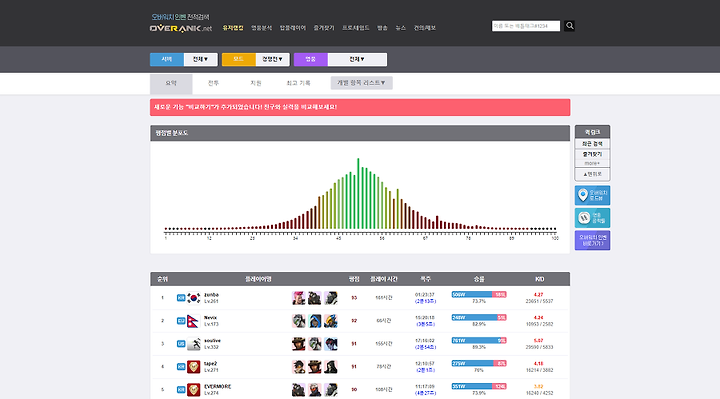Click 최근 검색 in the quick link box

[592, 144]
